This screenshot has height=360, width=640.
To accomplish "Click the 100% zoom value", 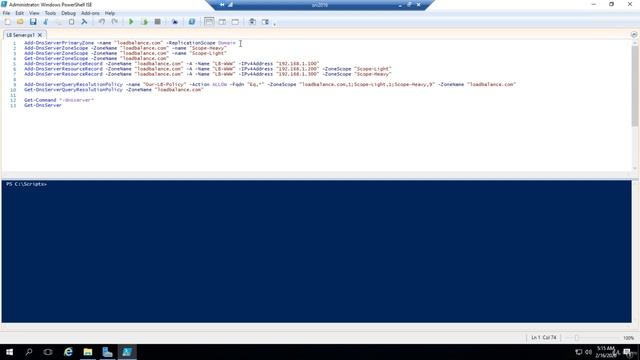I will [628, 338].
